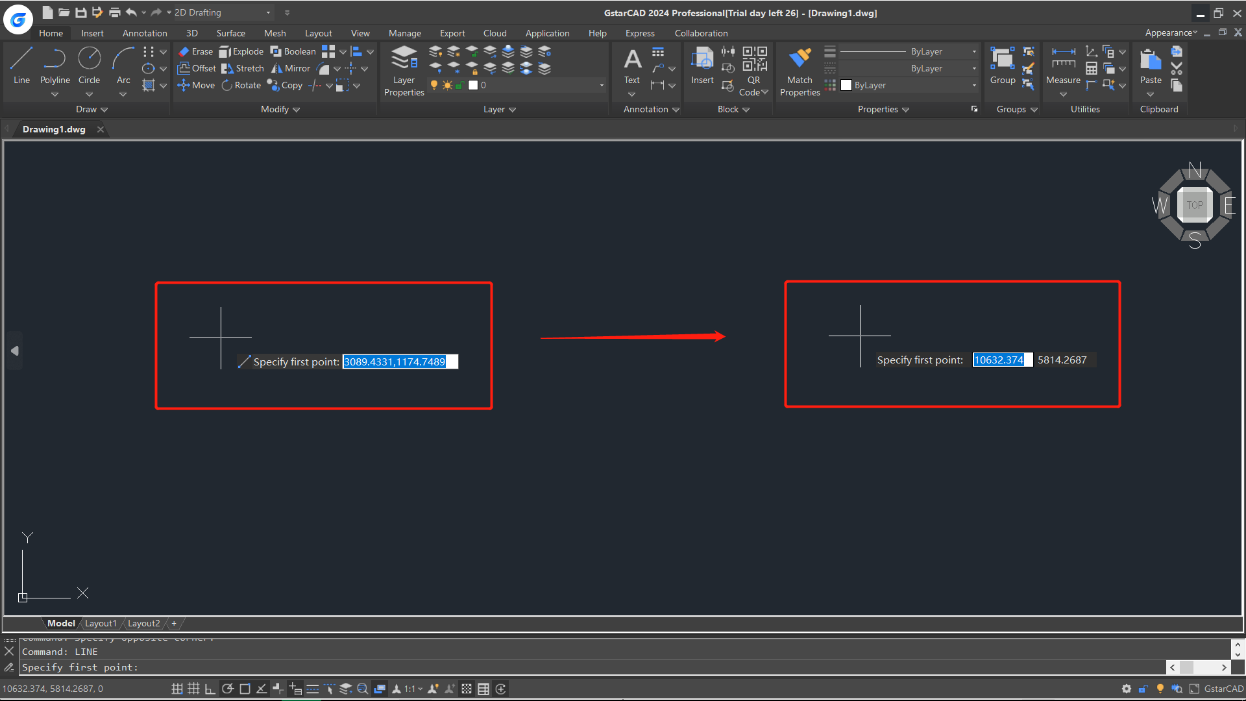Activate the Mirror tool
1246x701 pixels.
point(291,69)
